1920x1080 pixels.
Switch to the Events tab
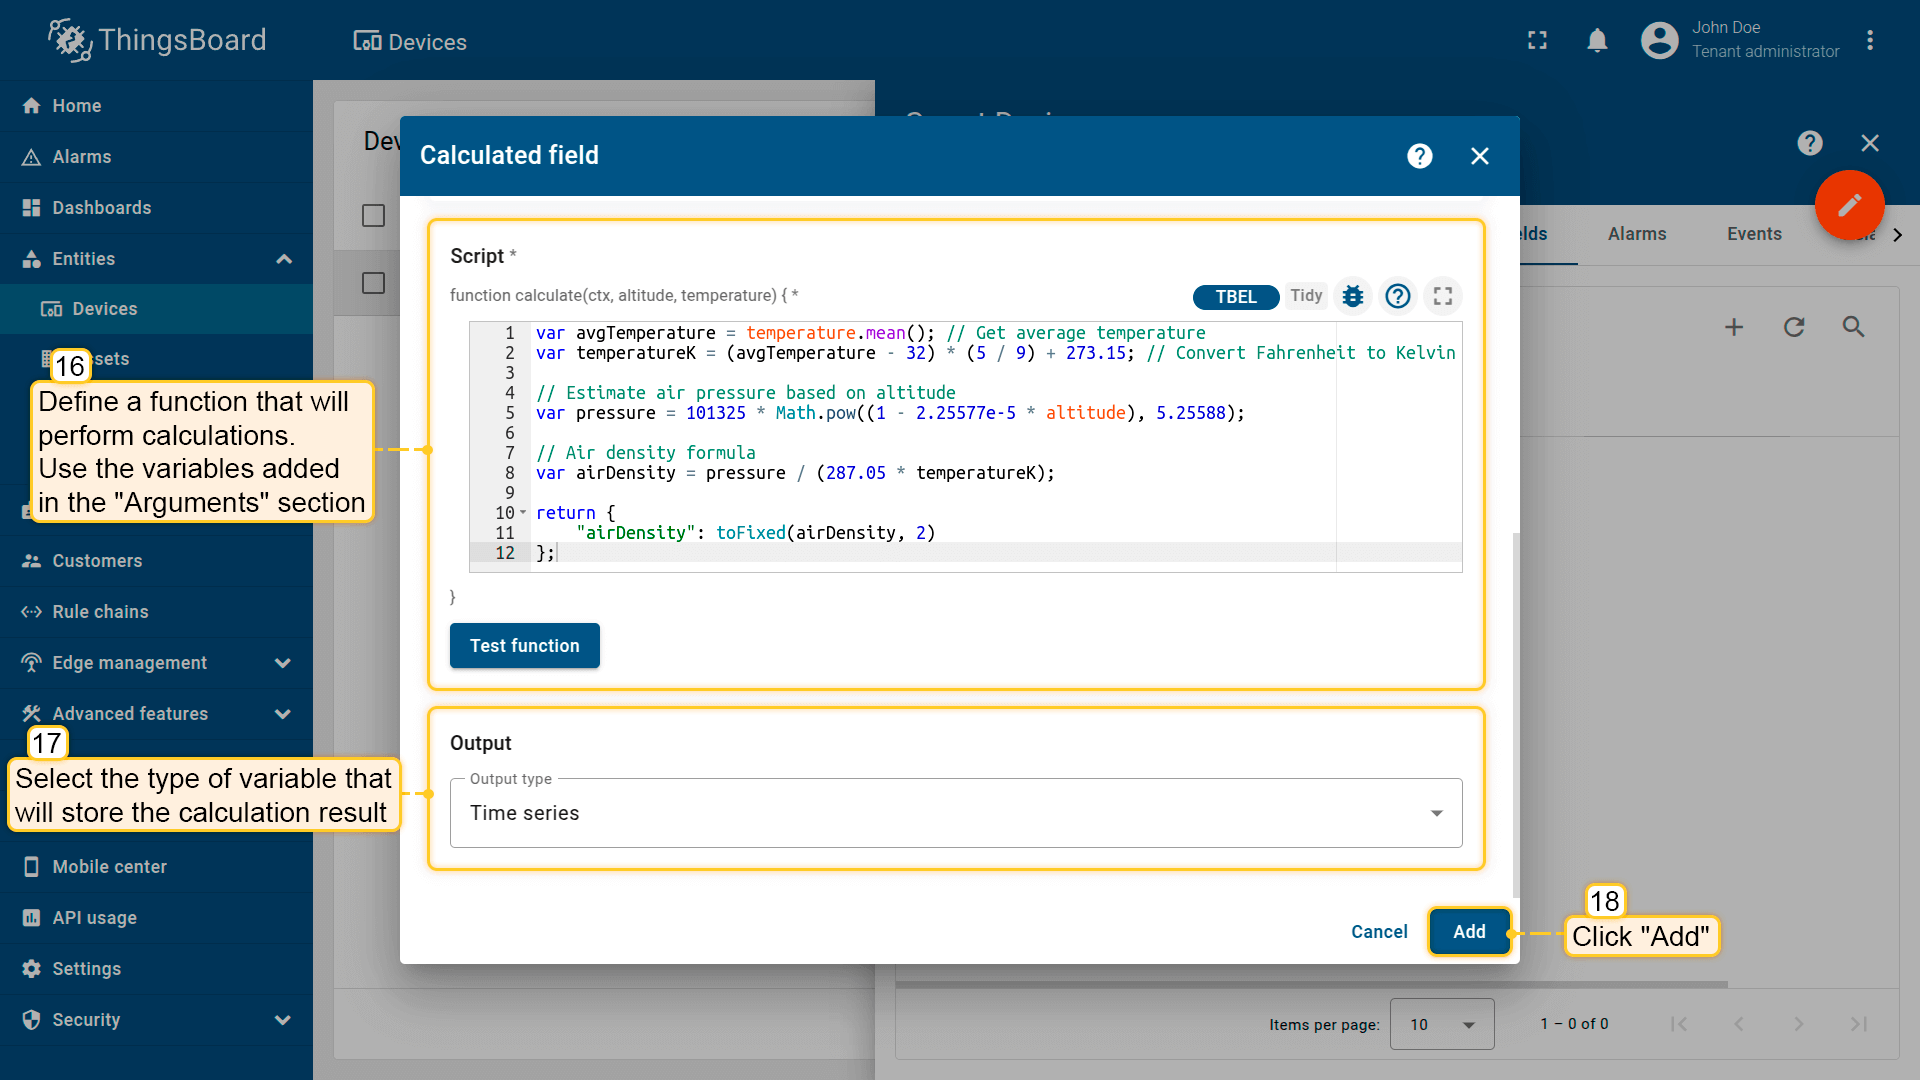(x=1753, y=234)
